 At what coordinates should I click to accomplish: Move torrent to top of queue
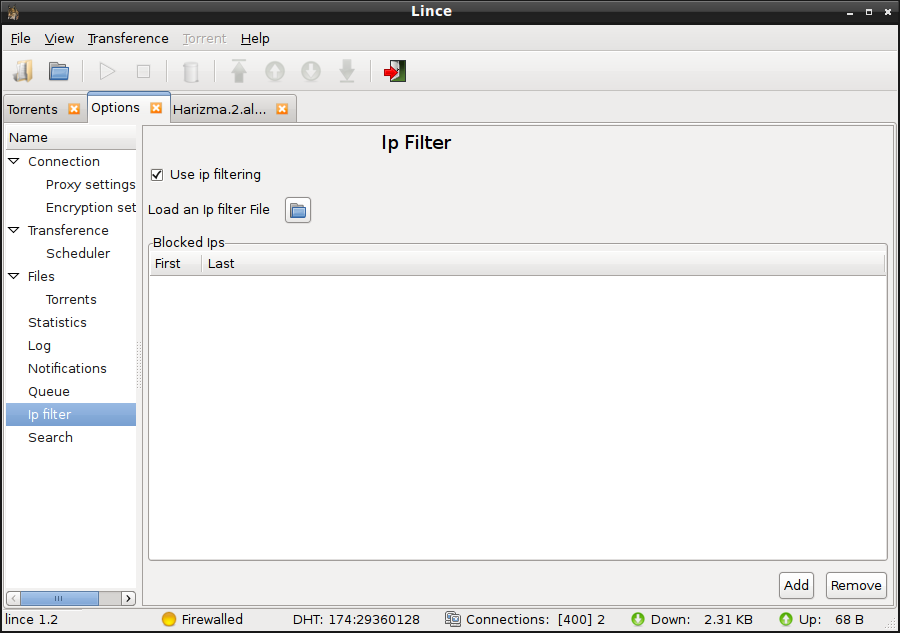point(239,72)
